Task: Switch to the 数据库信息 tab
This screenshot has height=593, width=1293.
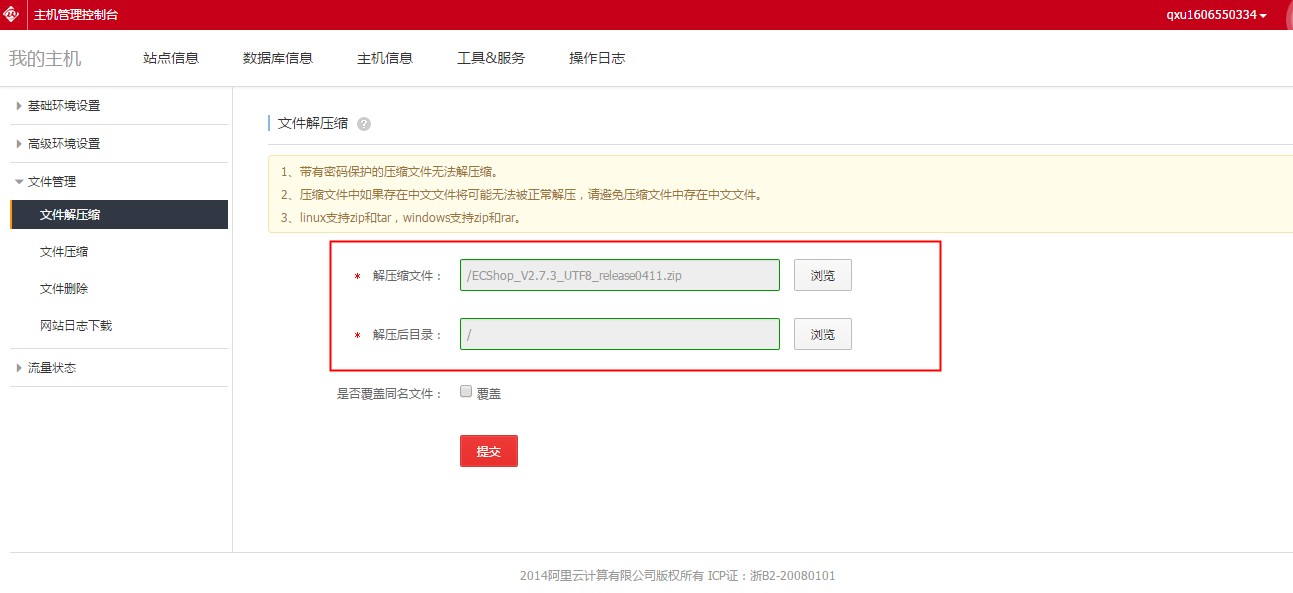Action: (278, 58)
